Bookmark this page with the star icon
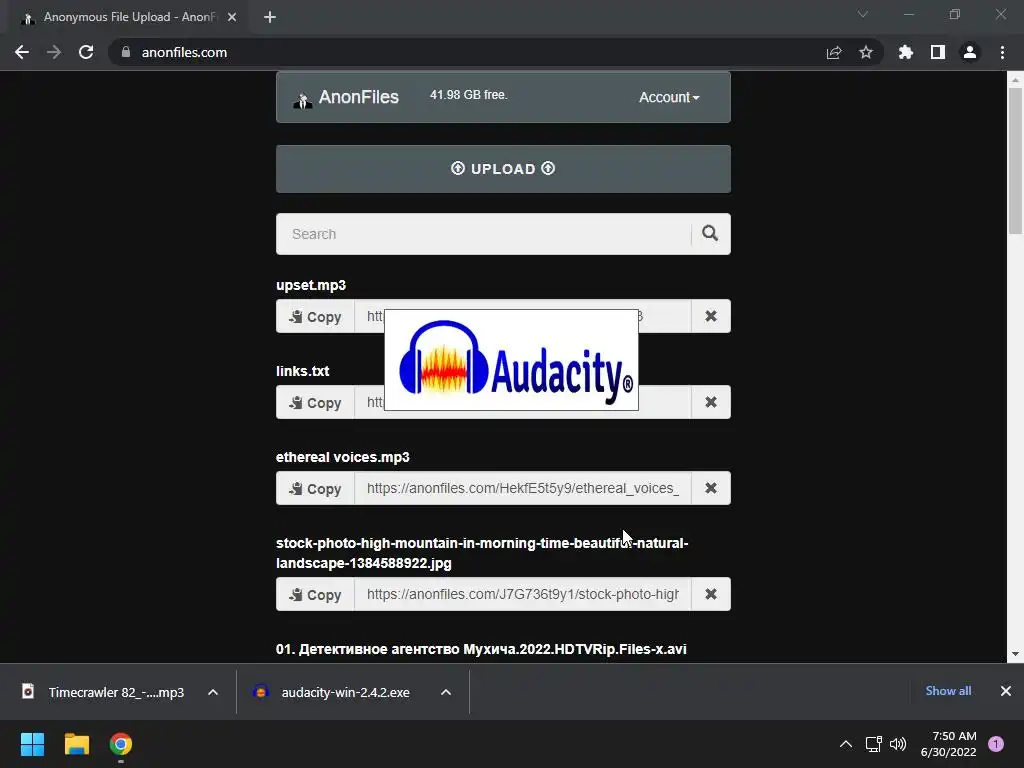1024x768 pixels. click(x=866, y=52)
